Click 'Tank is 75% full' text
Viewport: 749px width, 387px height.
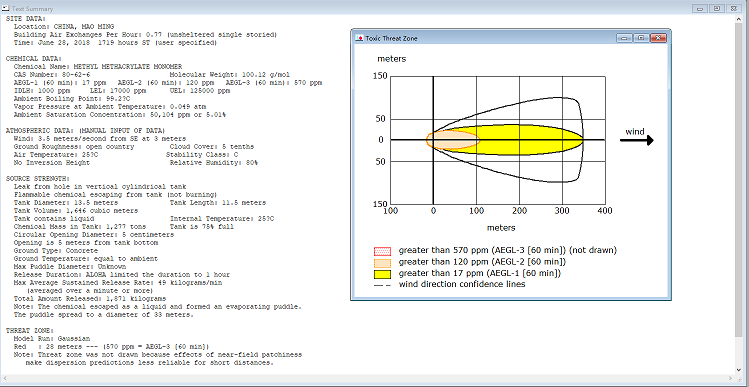(x=202, y=227)
